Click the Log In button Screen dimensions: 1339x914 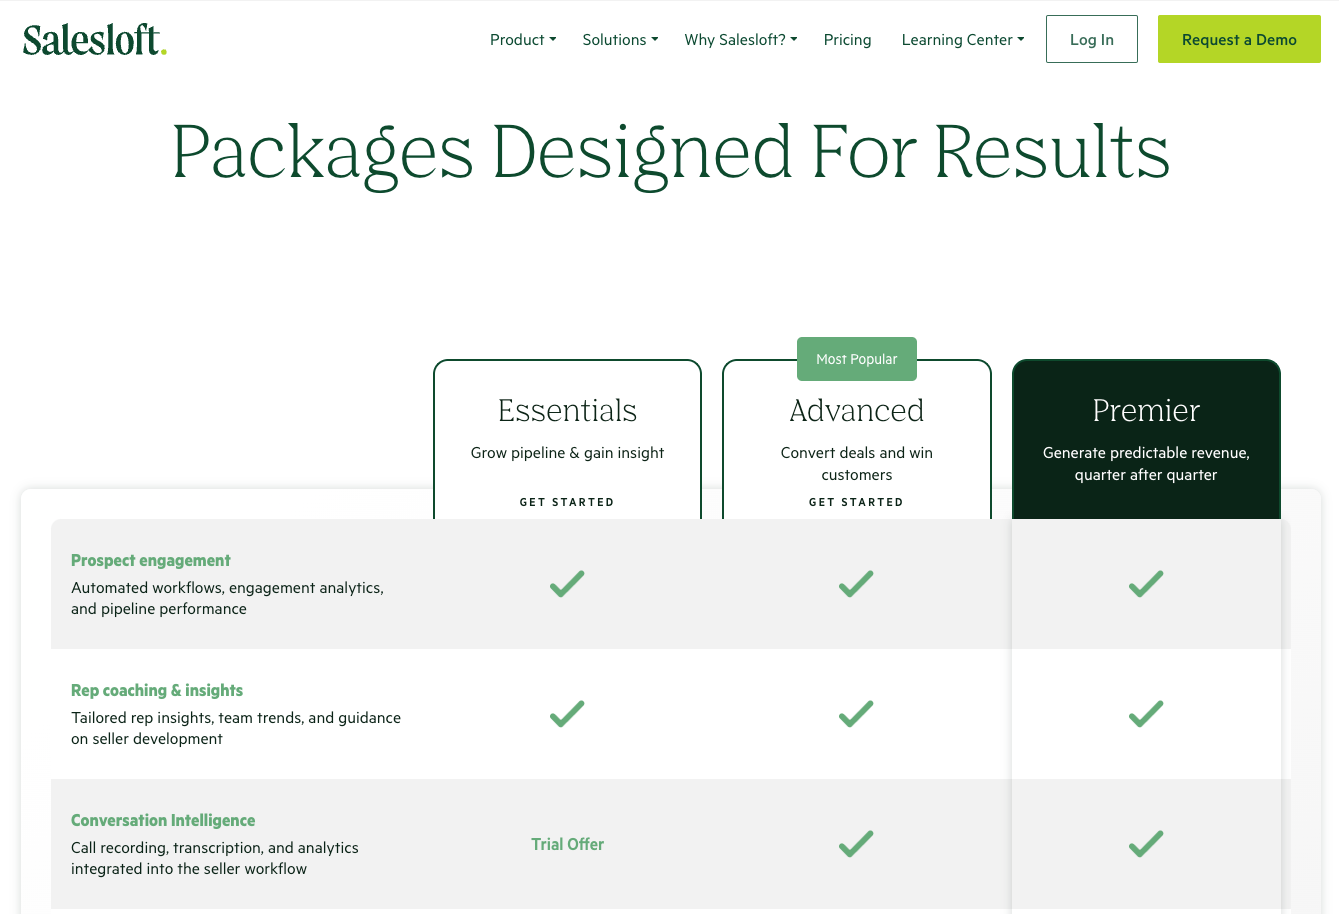pos(1092,39)
